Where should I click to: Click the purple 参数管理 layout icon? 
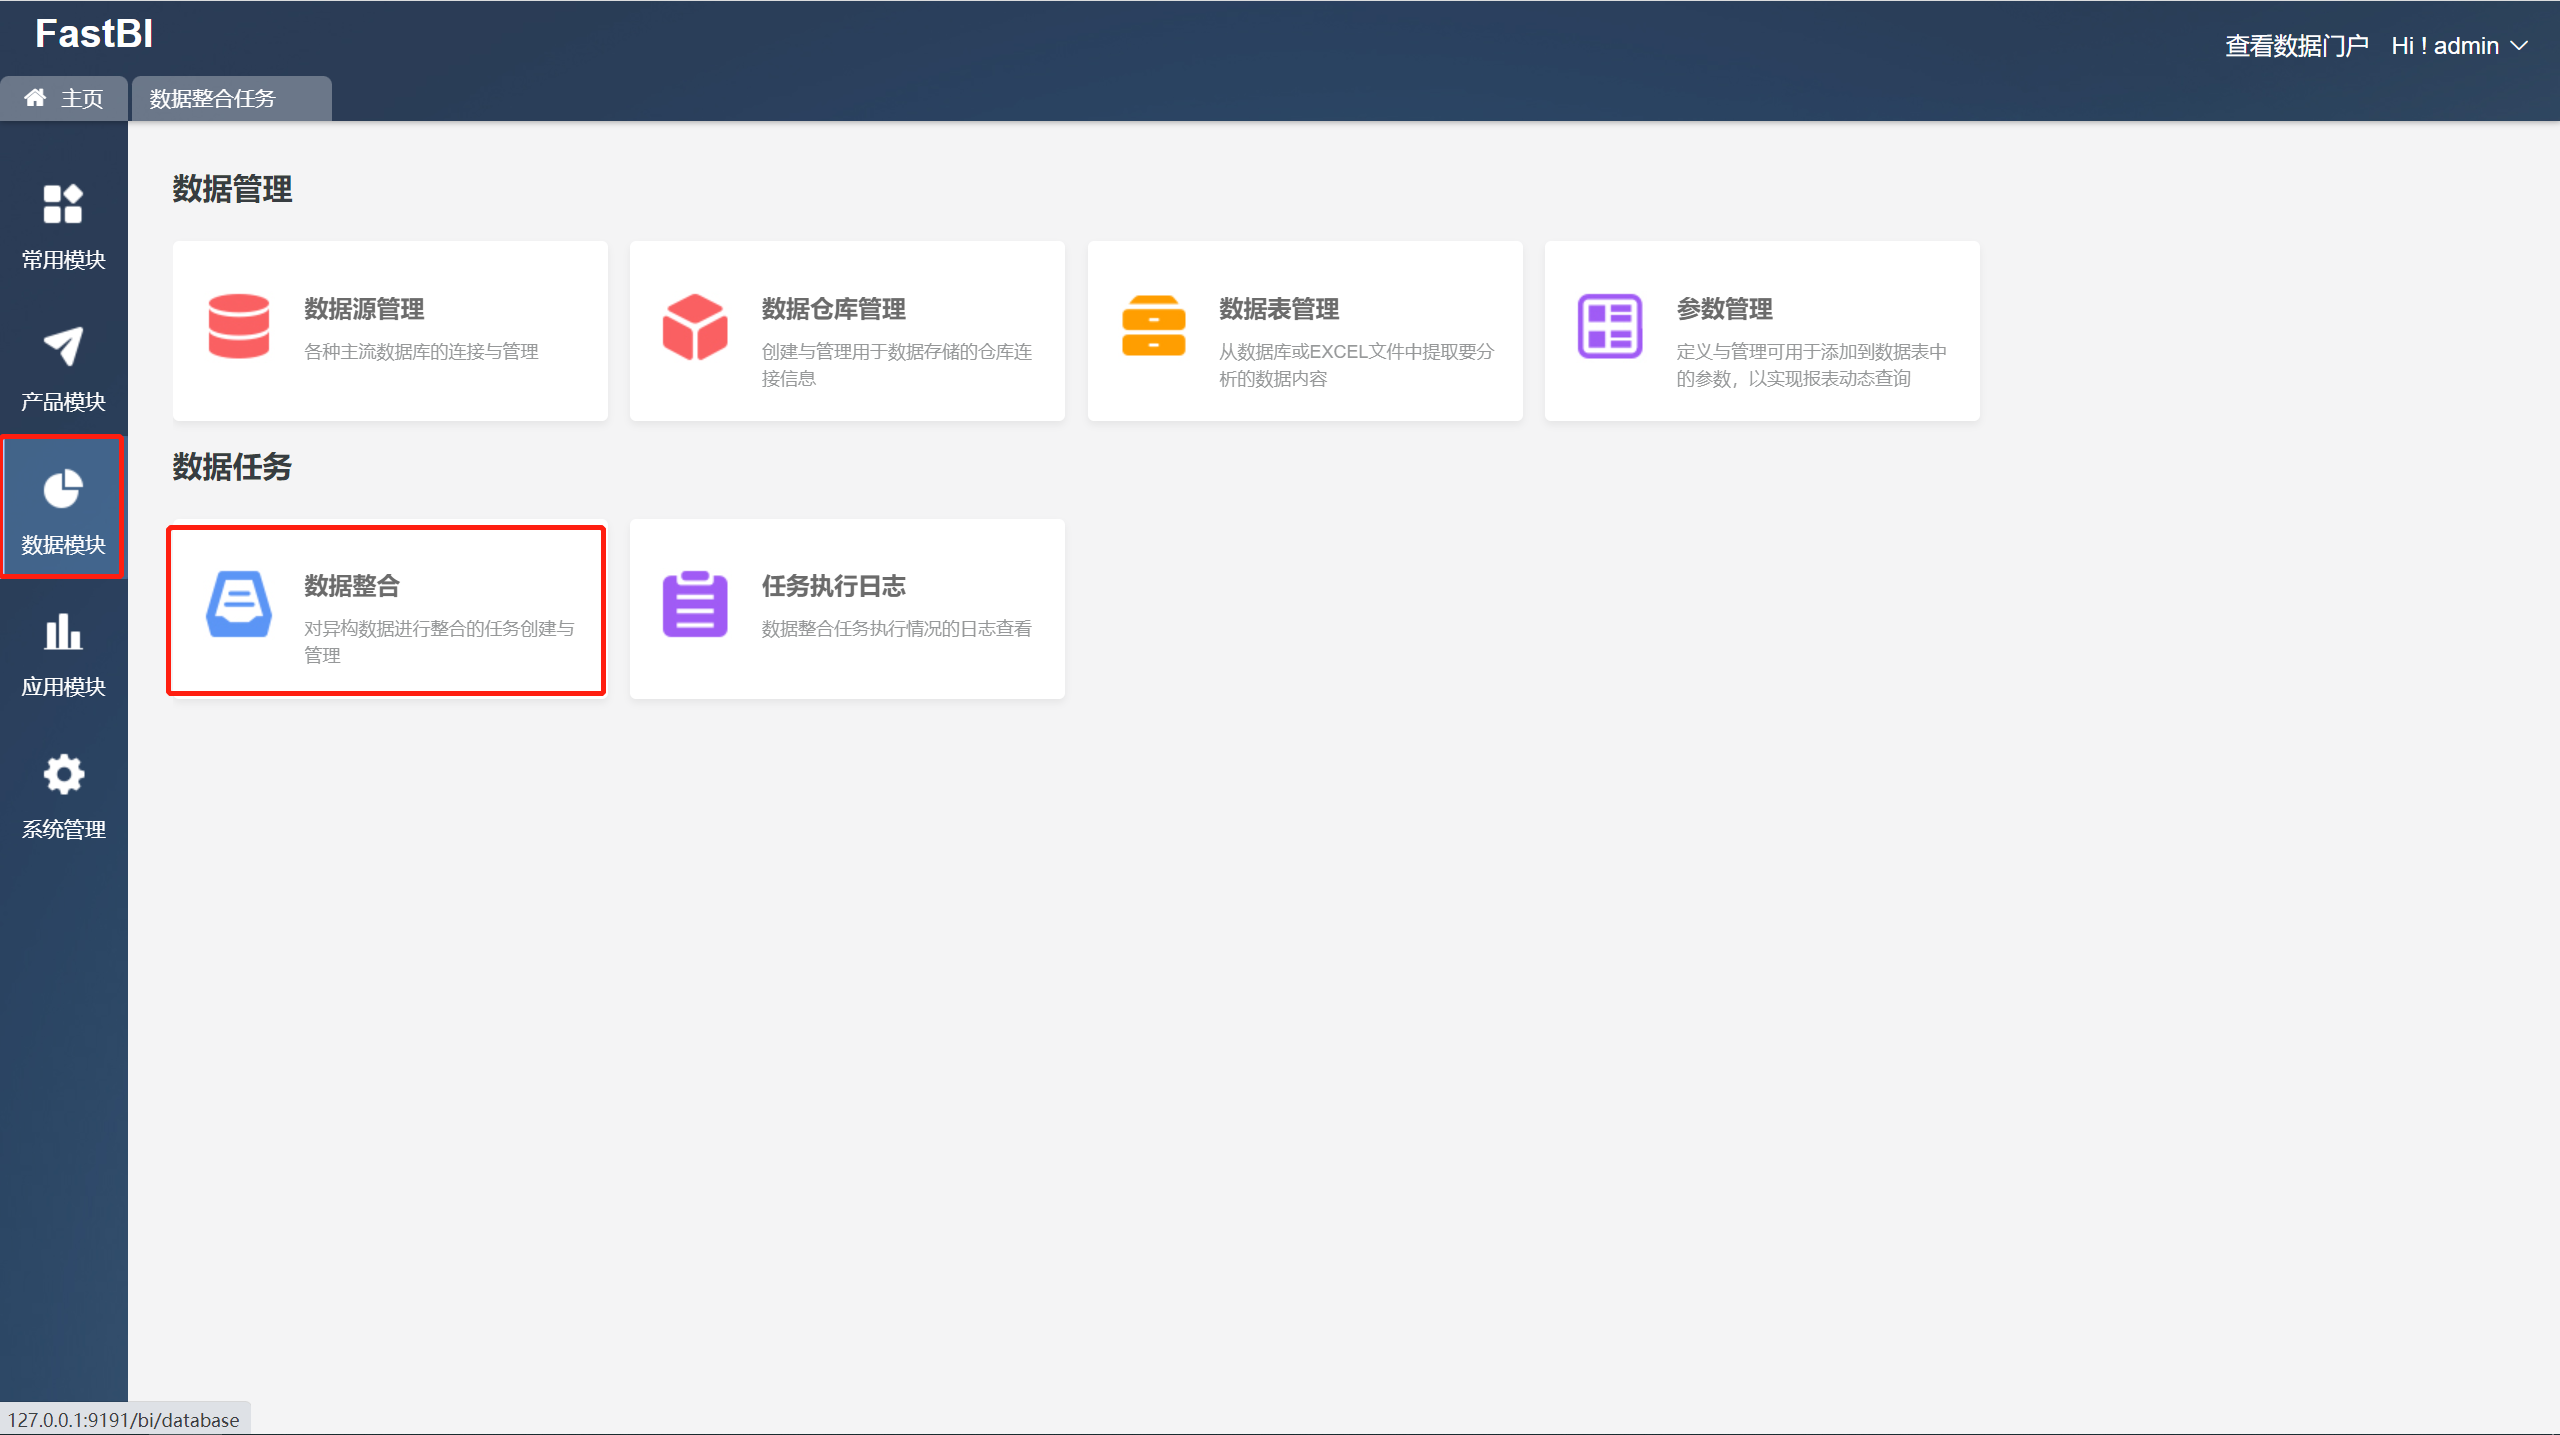point(1609,326)
